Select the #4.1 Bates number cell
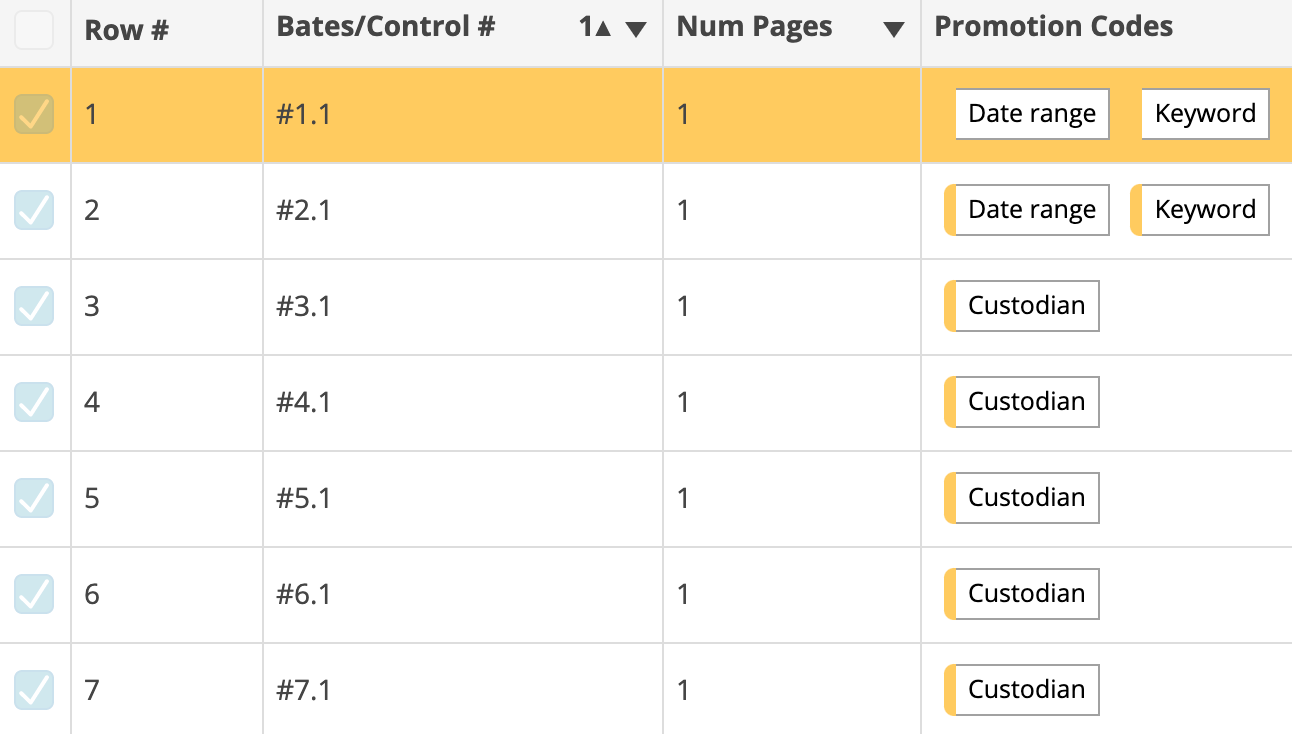1292x734 pixels. tap(463, 402)
